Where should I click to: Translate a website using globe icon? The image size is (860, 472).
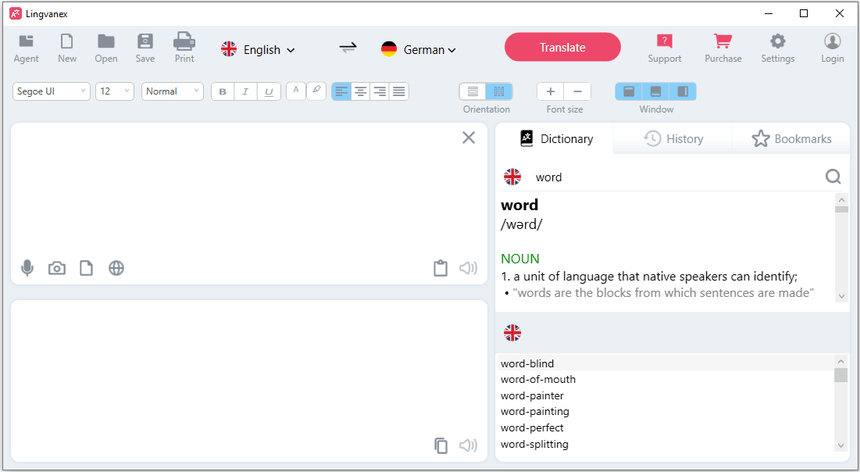point(116,268)
